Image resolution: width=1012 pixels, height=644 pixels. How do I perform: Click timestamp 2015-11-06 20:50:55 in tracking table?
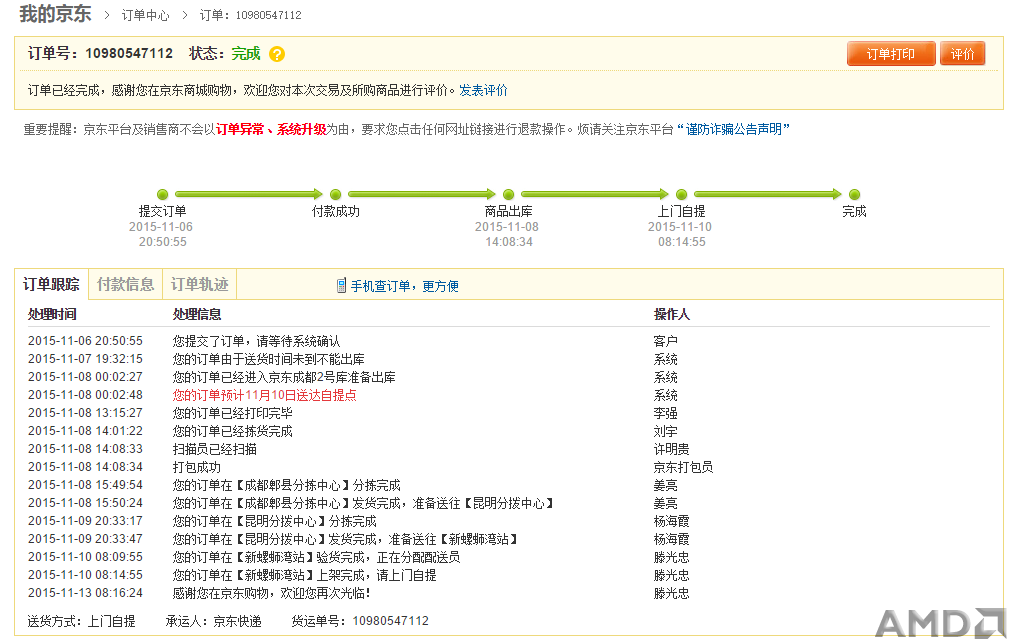pos(85,341)
